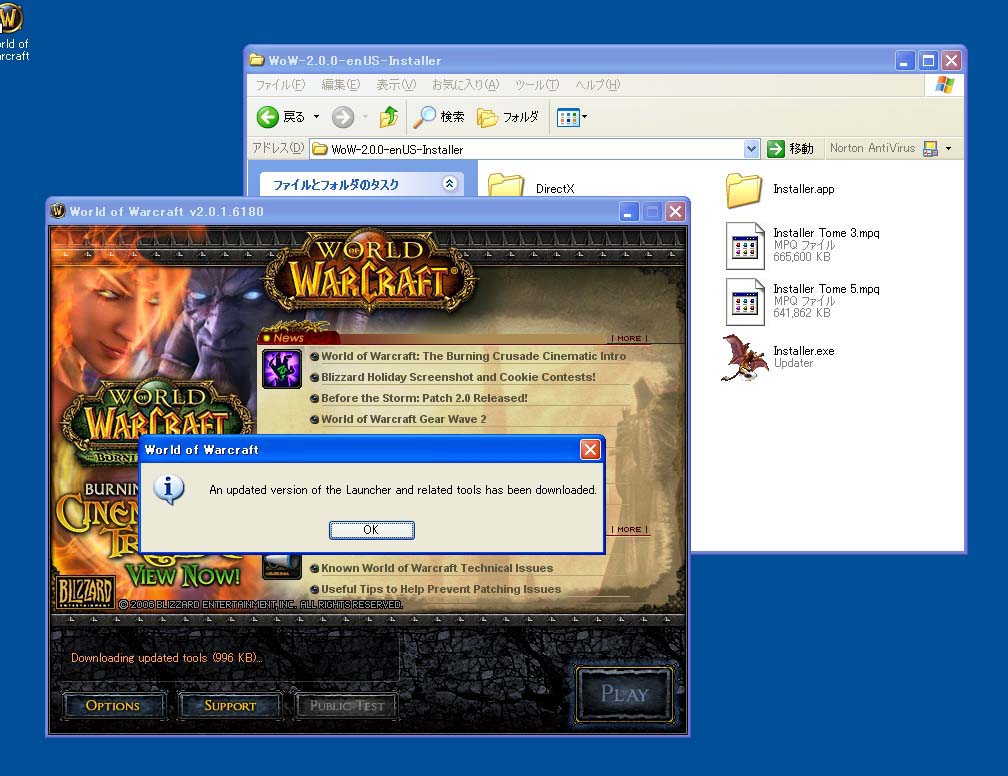Click the Search magnifier toolbar button
The image size is (1008, 776).
438,116
